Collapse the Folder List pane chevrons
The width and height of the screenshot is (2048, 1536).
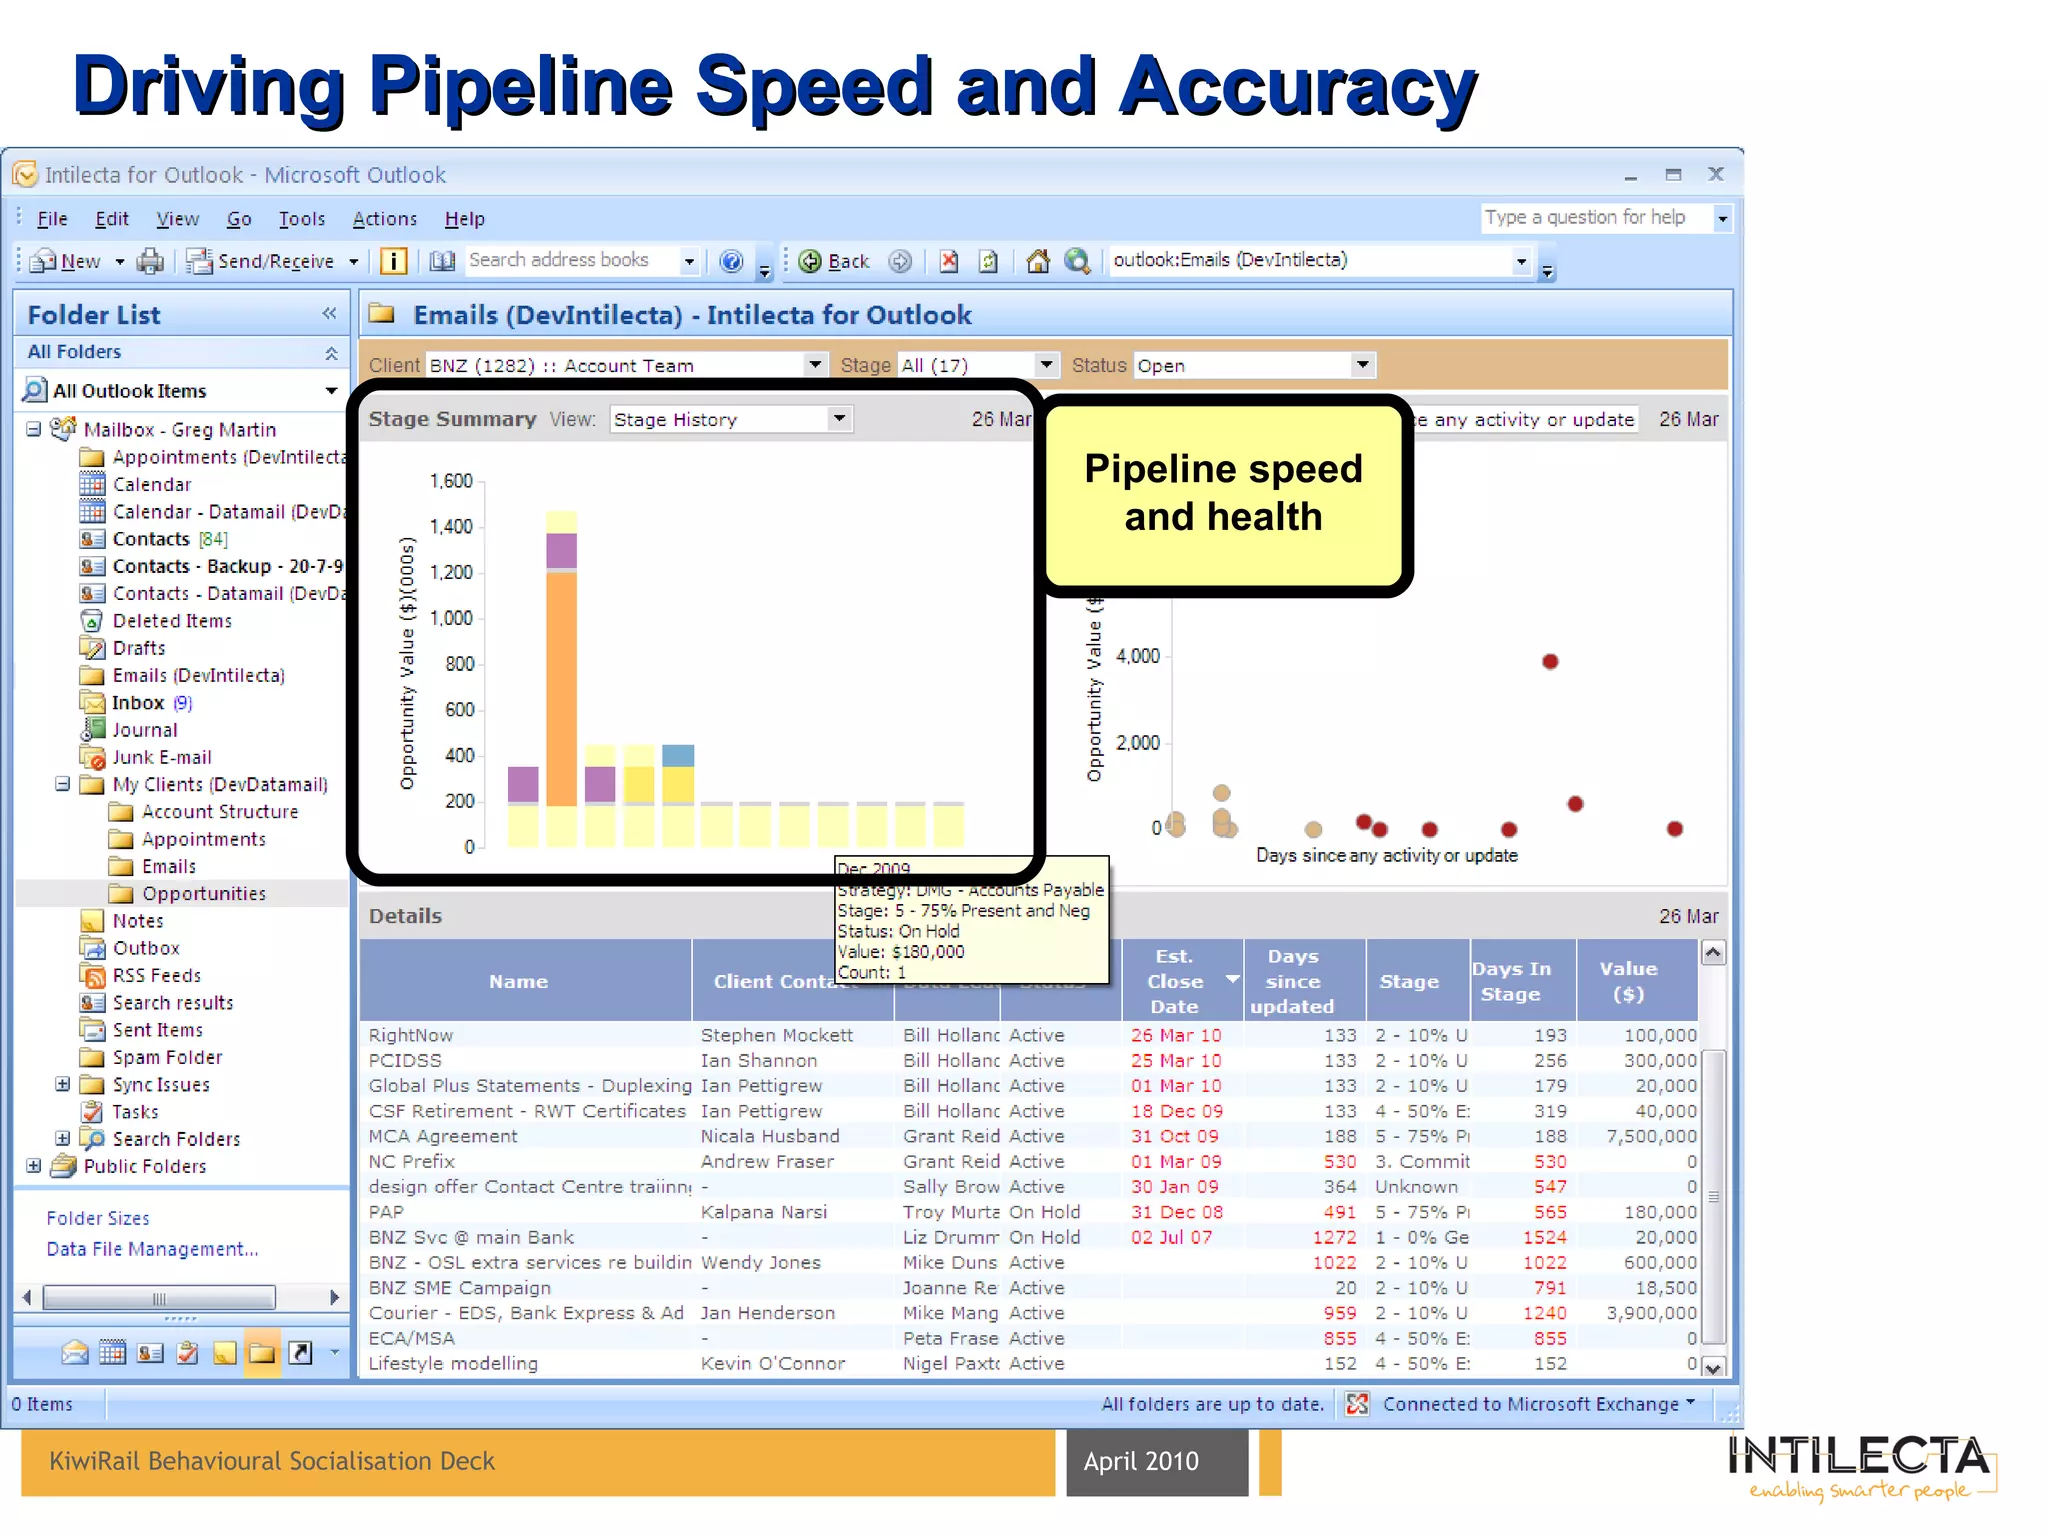tap(329, 314)
